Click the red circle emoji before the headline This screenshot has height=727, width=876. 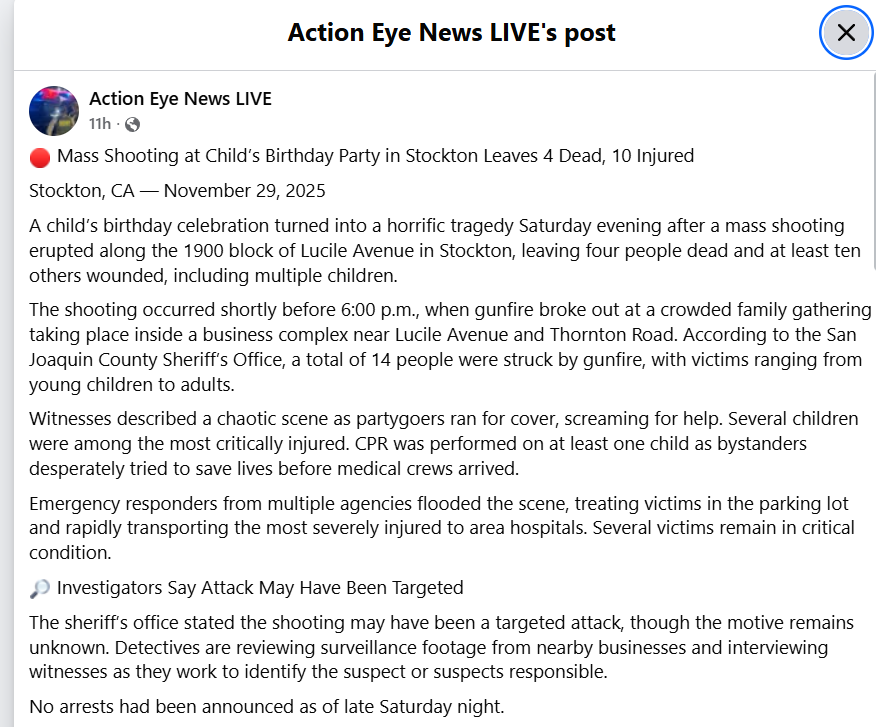[40, 156]
